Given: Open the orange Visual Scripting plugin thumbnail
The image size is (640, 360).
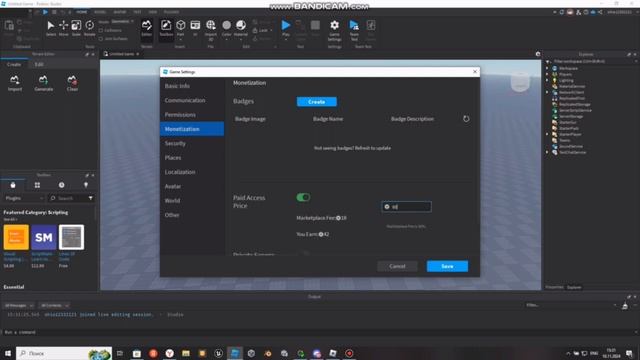Looking at the screenshot, I should tap(16, 237).
